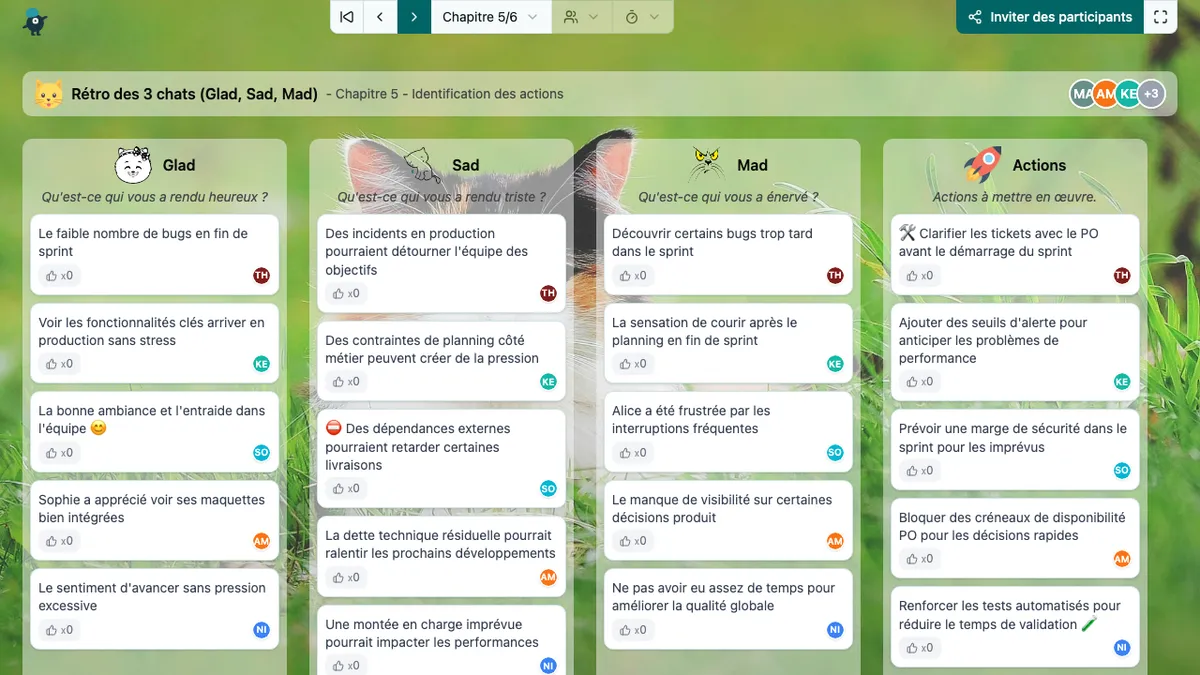Open the Chapitre 5/6 dropdown
This screenshot has width=1200, height=675.
point(490,17)
